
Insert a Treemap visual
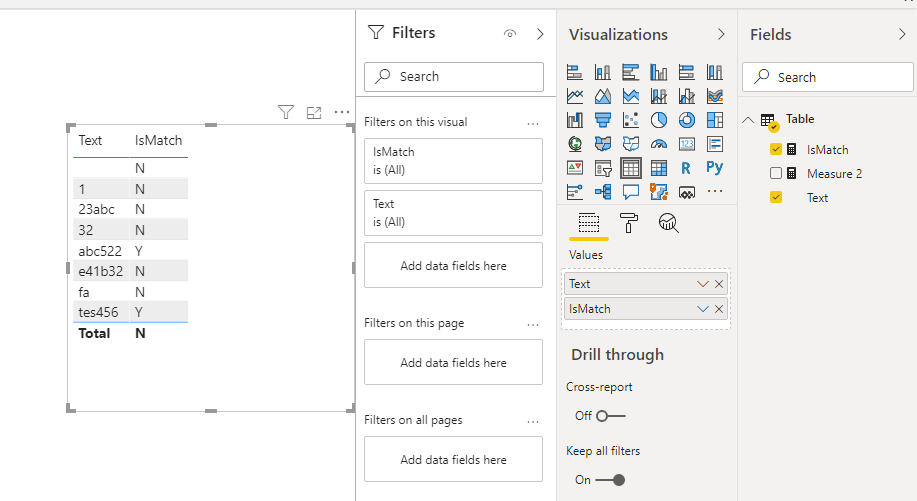(715, 120)
